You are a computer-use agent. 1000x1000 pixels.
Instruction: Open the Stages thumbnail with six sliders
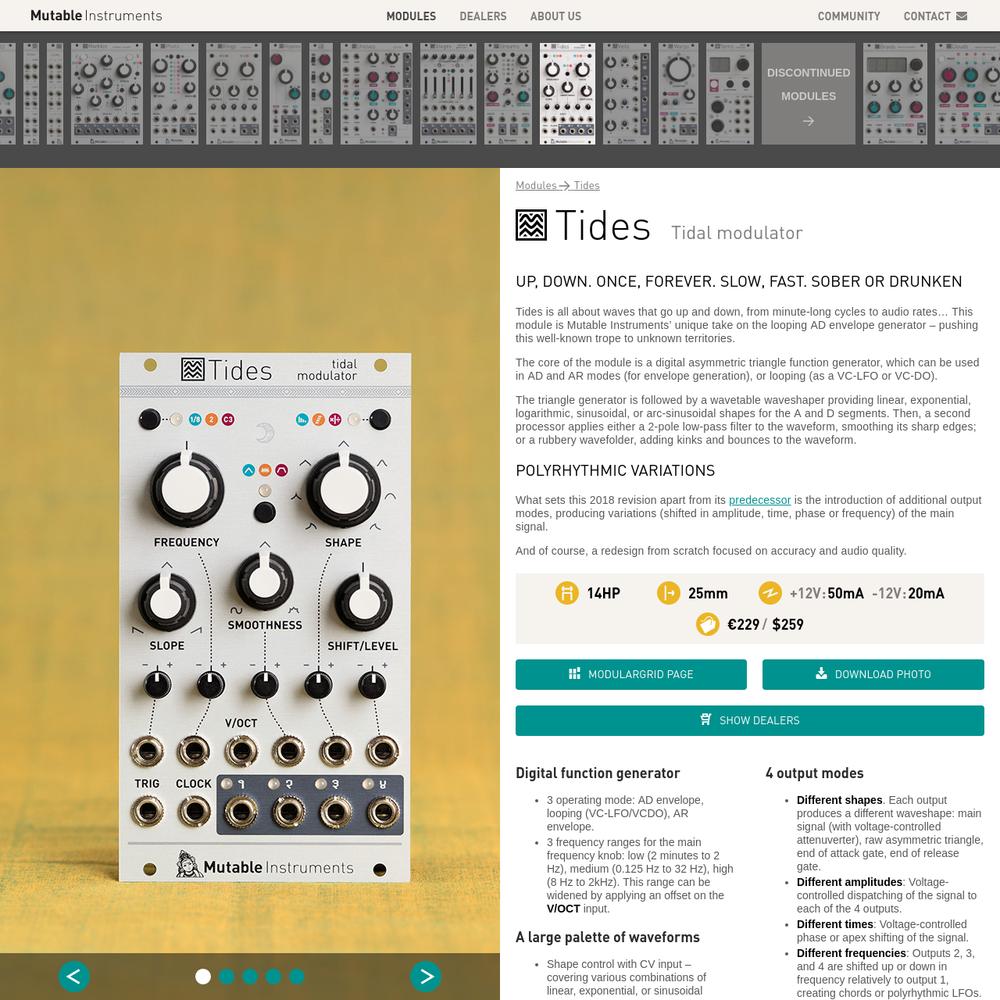(x=448, y=94)
